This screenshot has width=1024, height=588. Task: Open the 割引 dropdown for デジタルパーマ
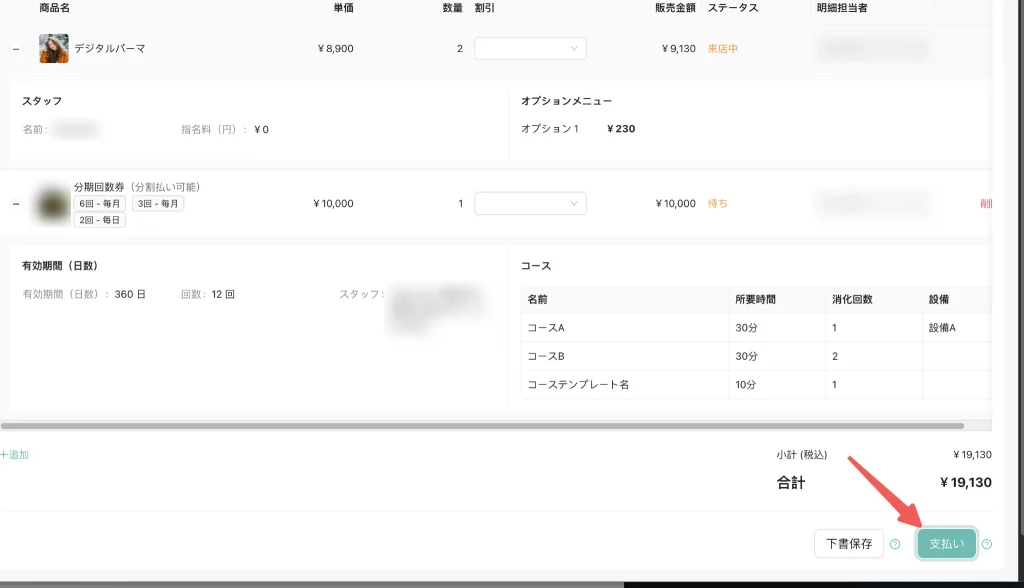coord(530,48)
